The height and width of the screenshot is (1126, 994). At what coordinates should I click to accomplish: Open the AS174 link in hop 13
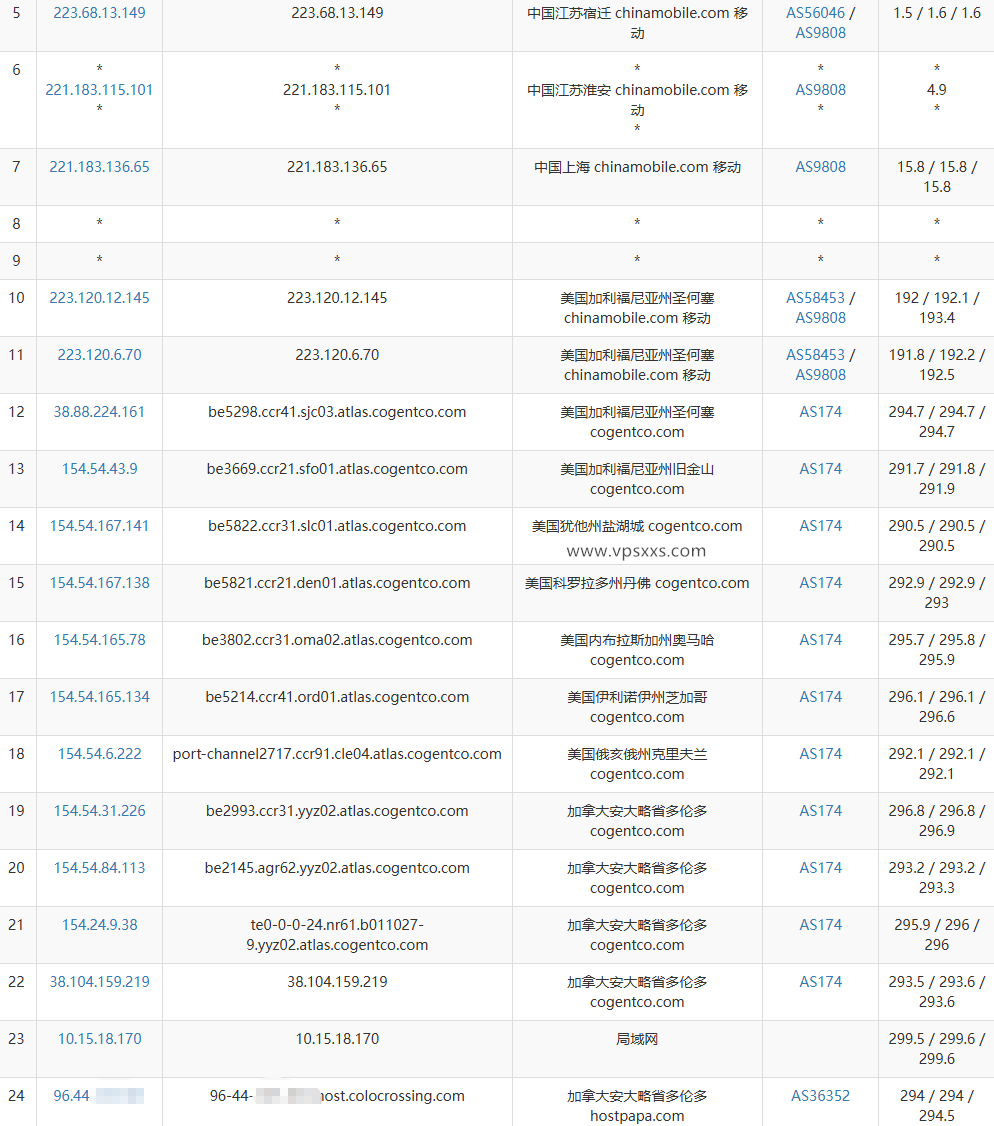click(820, 469)
